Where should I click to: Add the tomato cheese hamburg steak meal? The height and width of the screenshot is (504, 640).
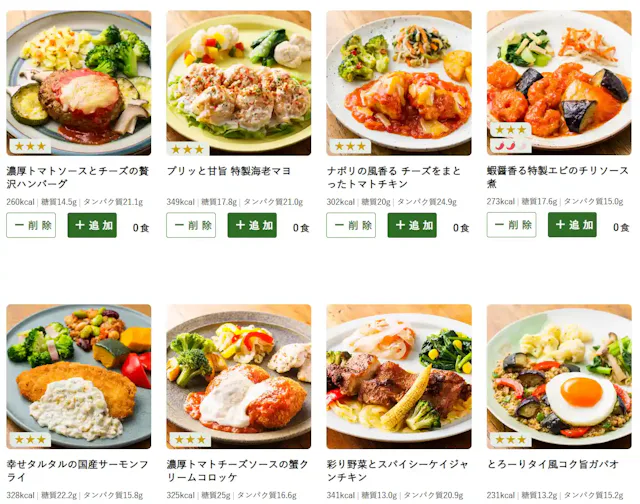tap(92, 225)
